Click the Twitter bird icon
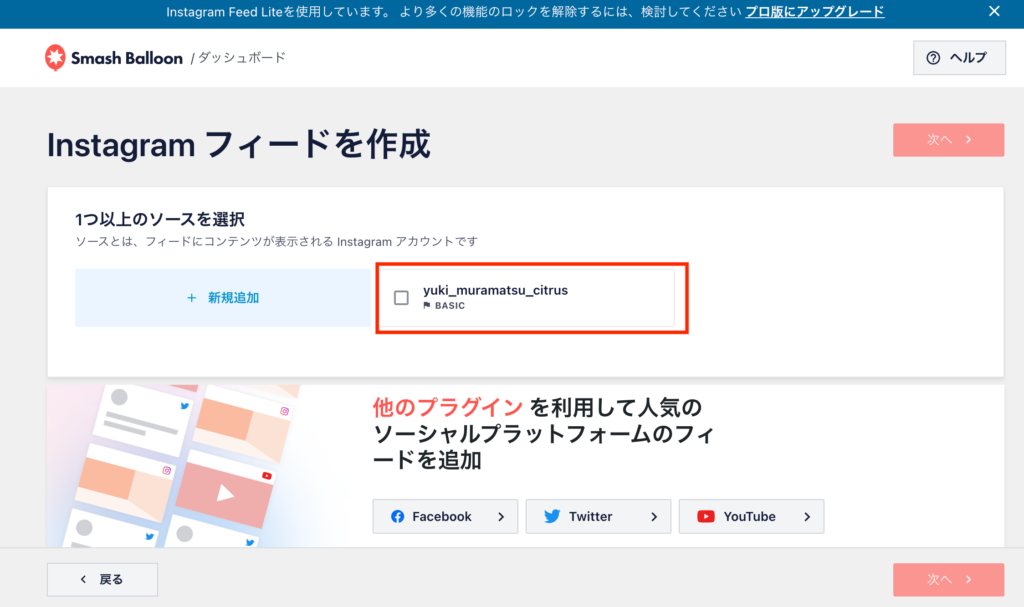1024x607 pixels. click(x=552, y=517)
